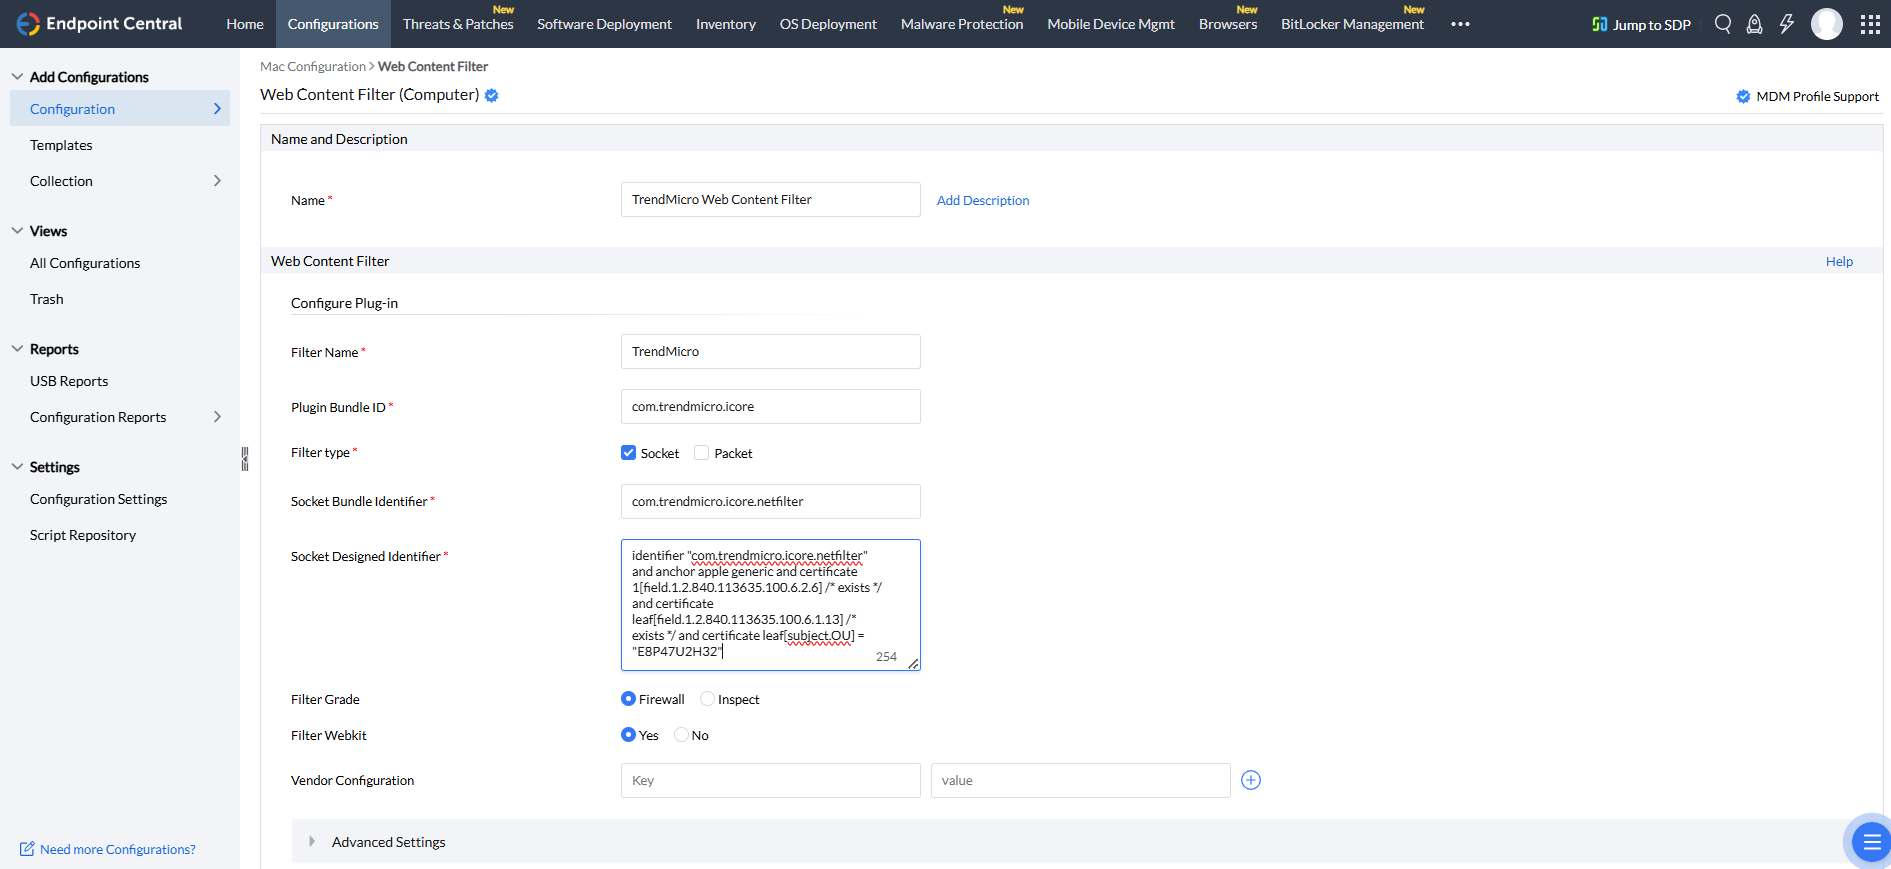The height and width of the screenshot is (869, 1891).
Task: Show more modules via the ellipsis
Action: coord(1460,24)
